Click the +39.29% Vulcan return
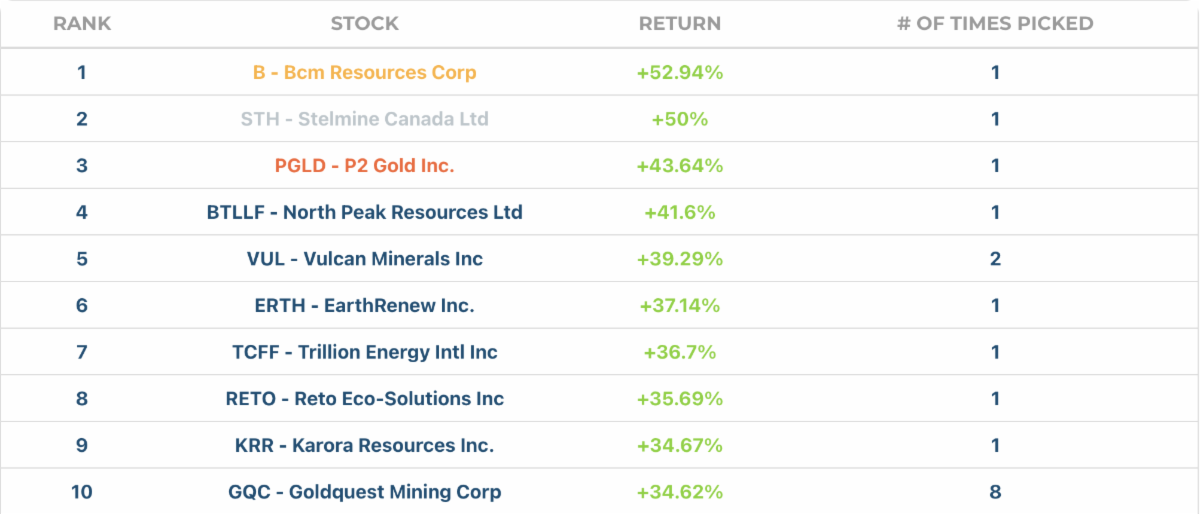 coord(679,259)
